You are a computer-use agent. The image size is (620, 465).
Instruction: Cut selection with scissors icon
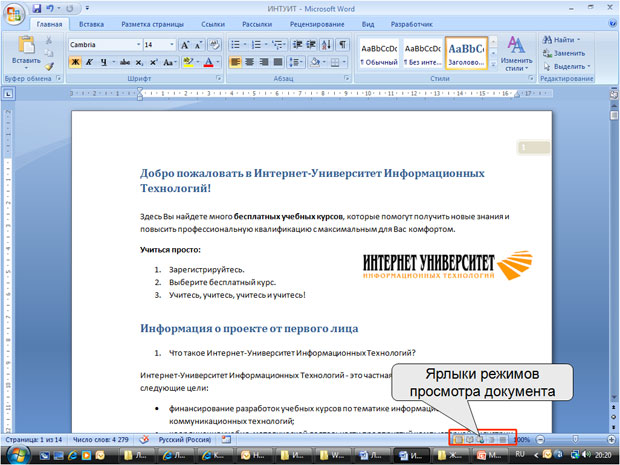click(49, 40)
